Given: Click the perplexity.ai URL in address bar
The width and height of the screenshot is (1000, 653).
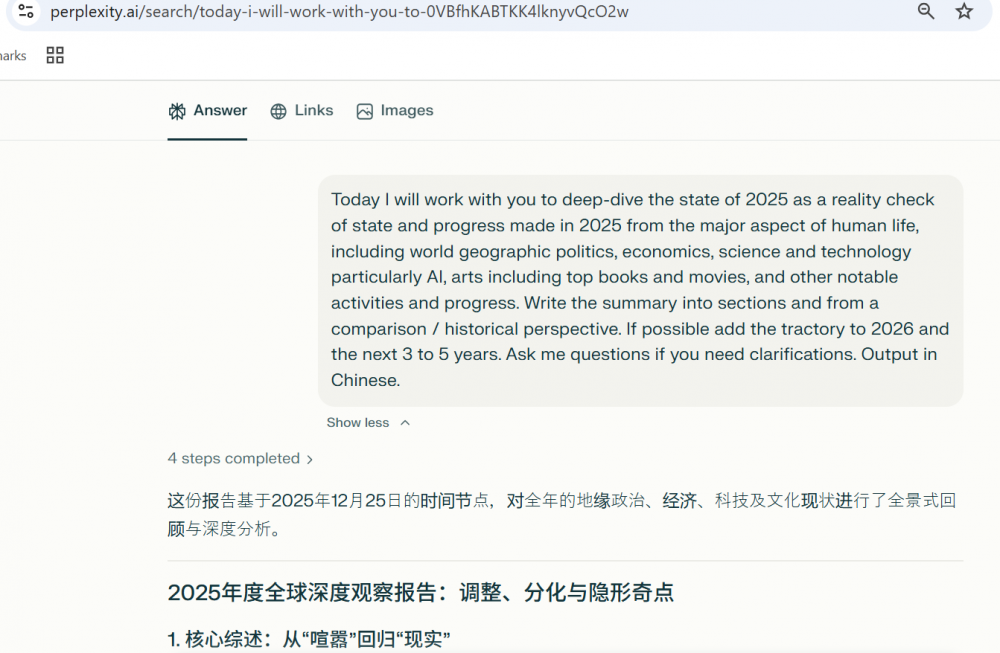Looking at the screenshot, I should [340, 12].
